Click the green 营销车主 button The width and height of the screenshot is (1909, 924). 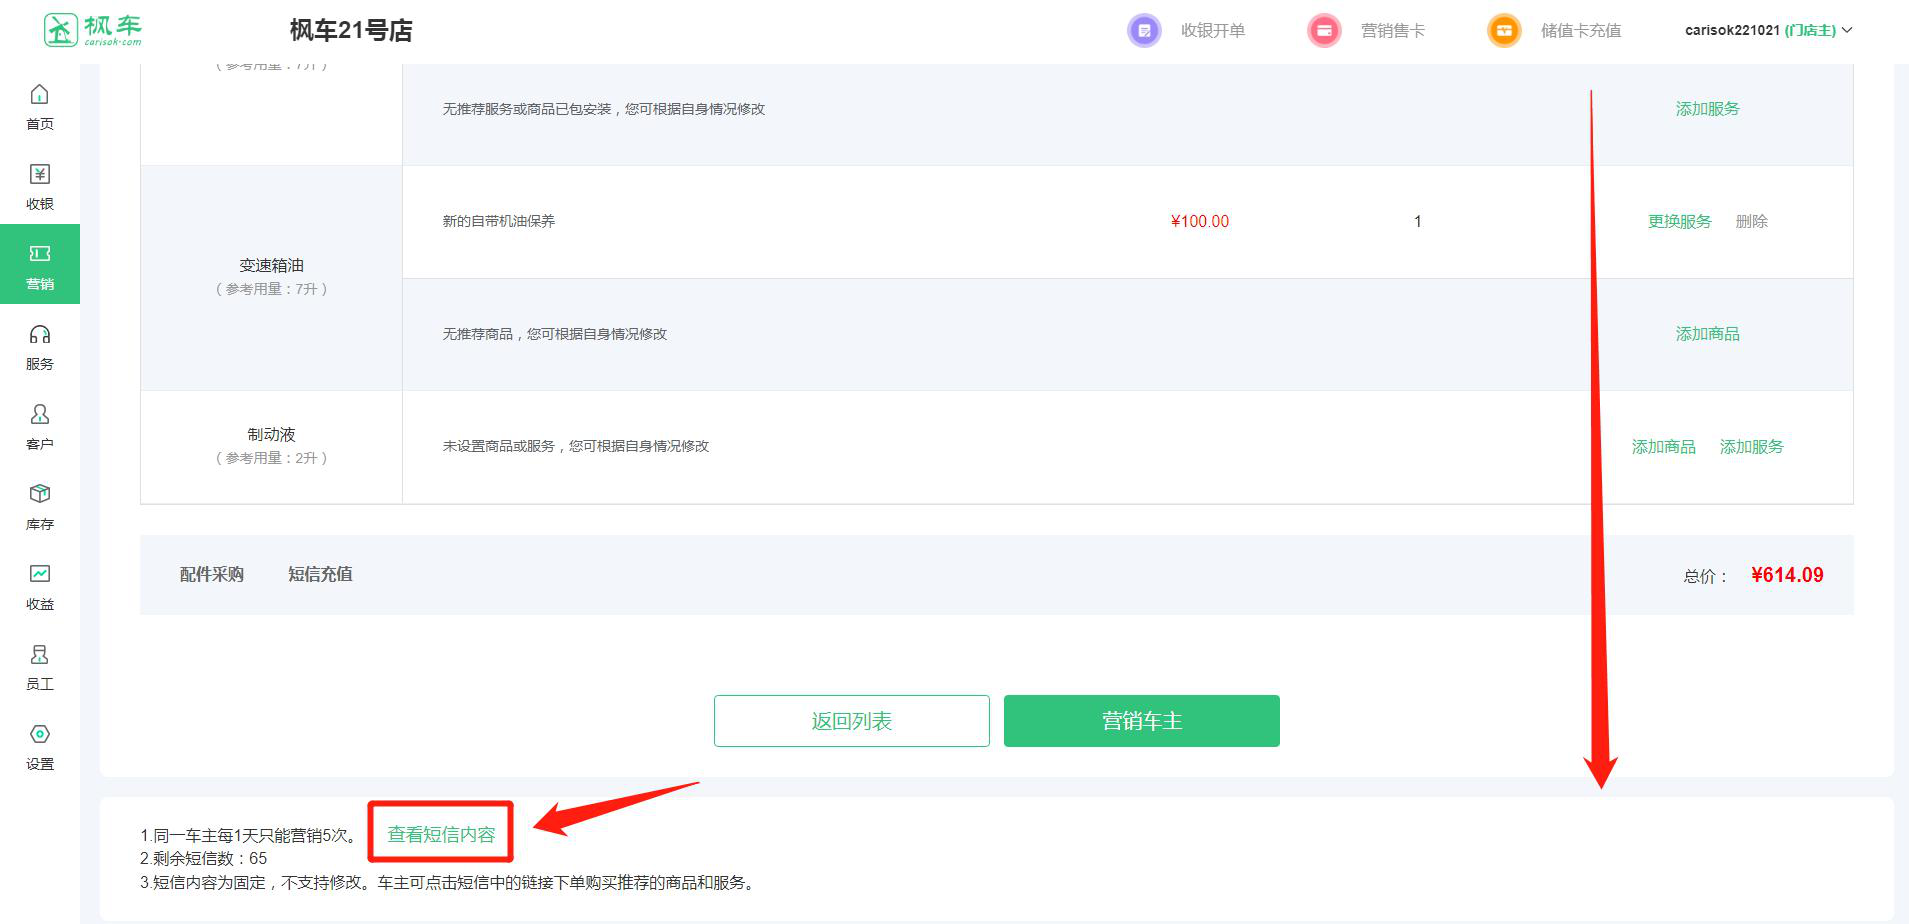click(1142, 721)
